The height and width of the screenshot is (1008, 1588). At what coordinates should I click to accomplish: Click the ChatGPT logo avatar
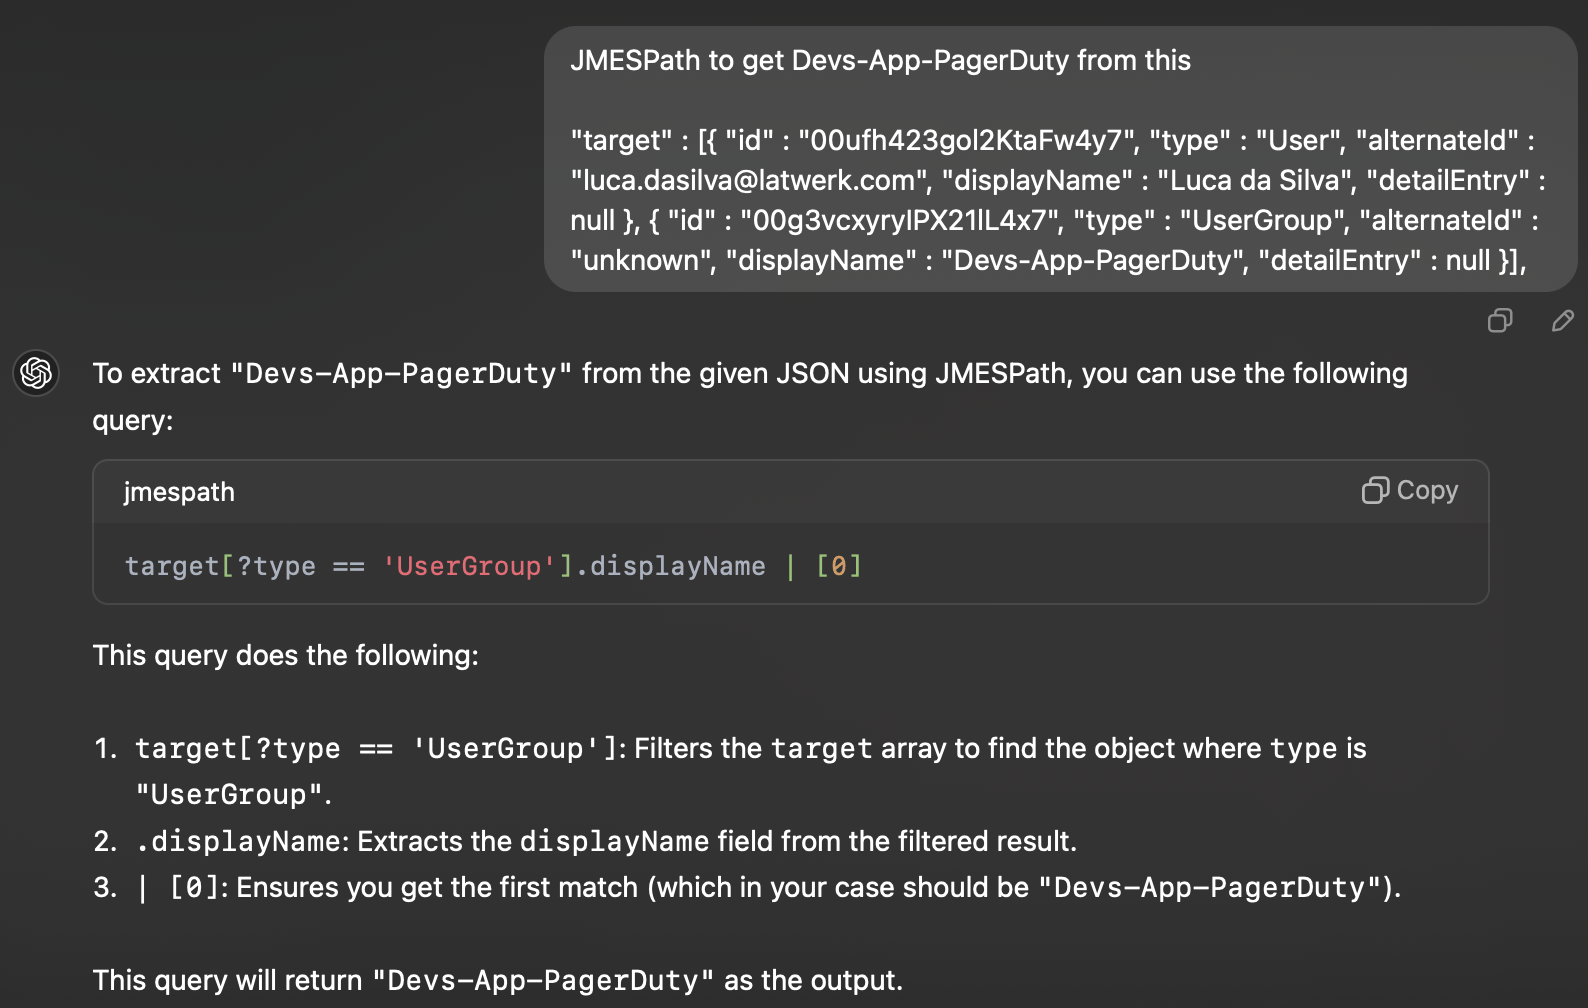click(36, 373)
